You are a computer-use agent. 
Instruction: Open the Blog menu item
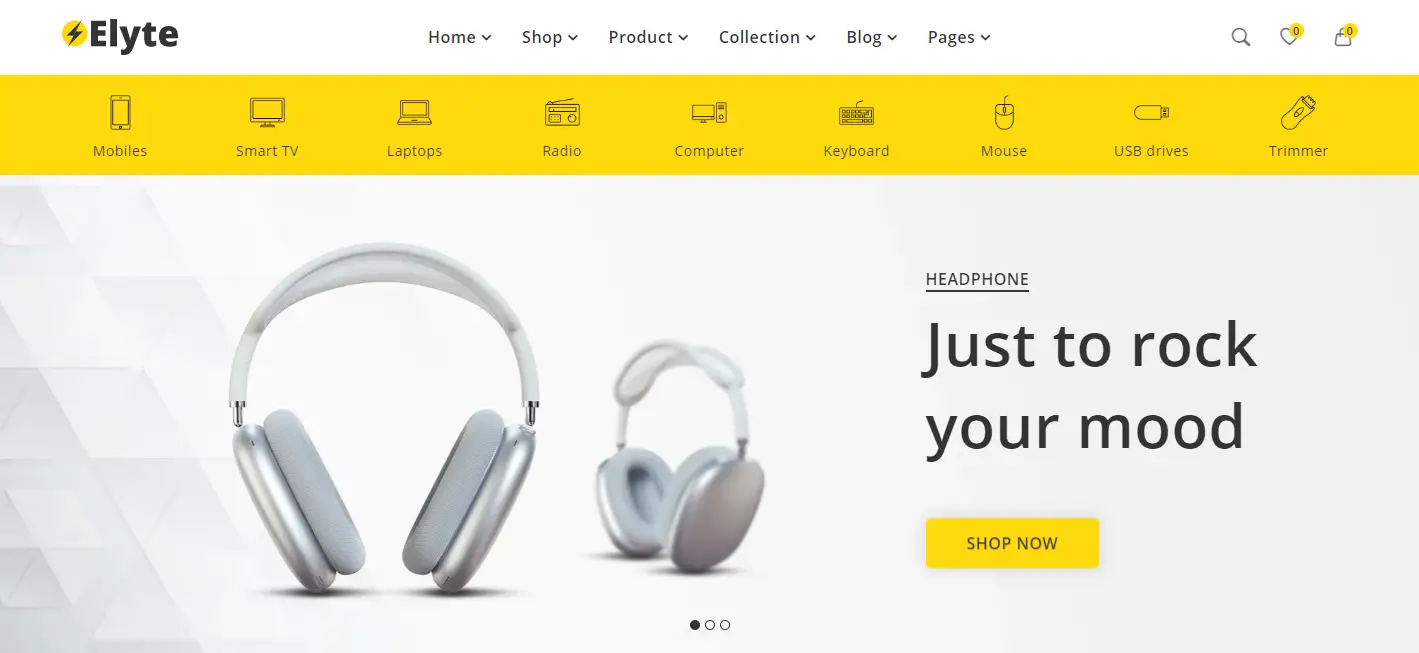click(872, 37)
